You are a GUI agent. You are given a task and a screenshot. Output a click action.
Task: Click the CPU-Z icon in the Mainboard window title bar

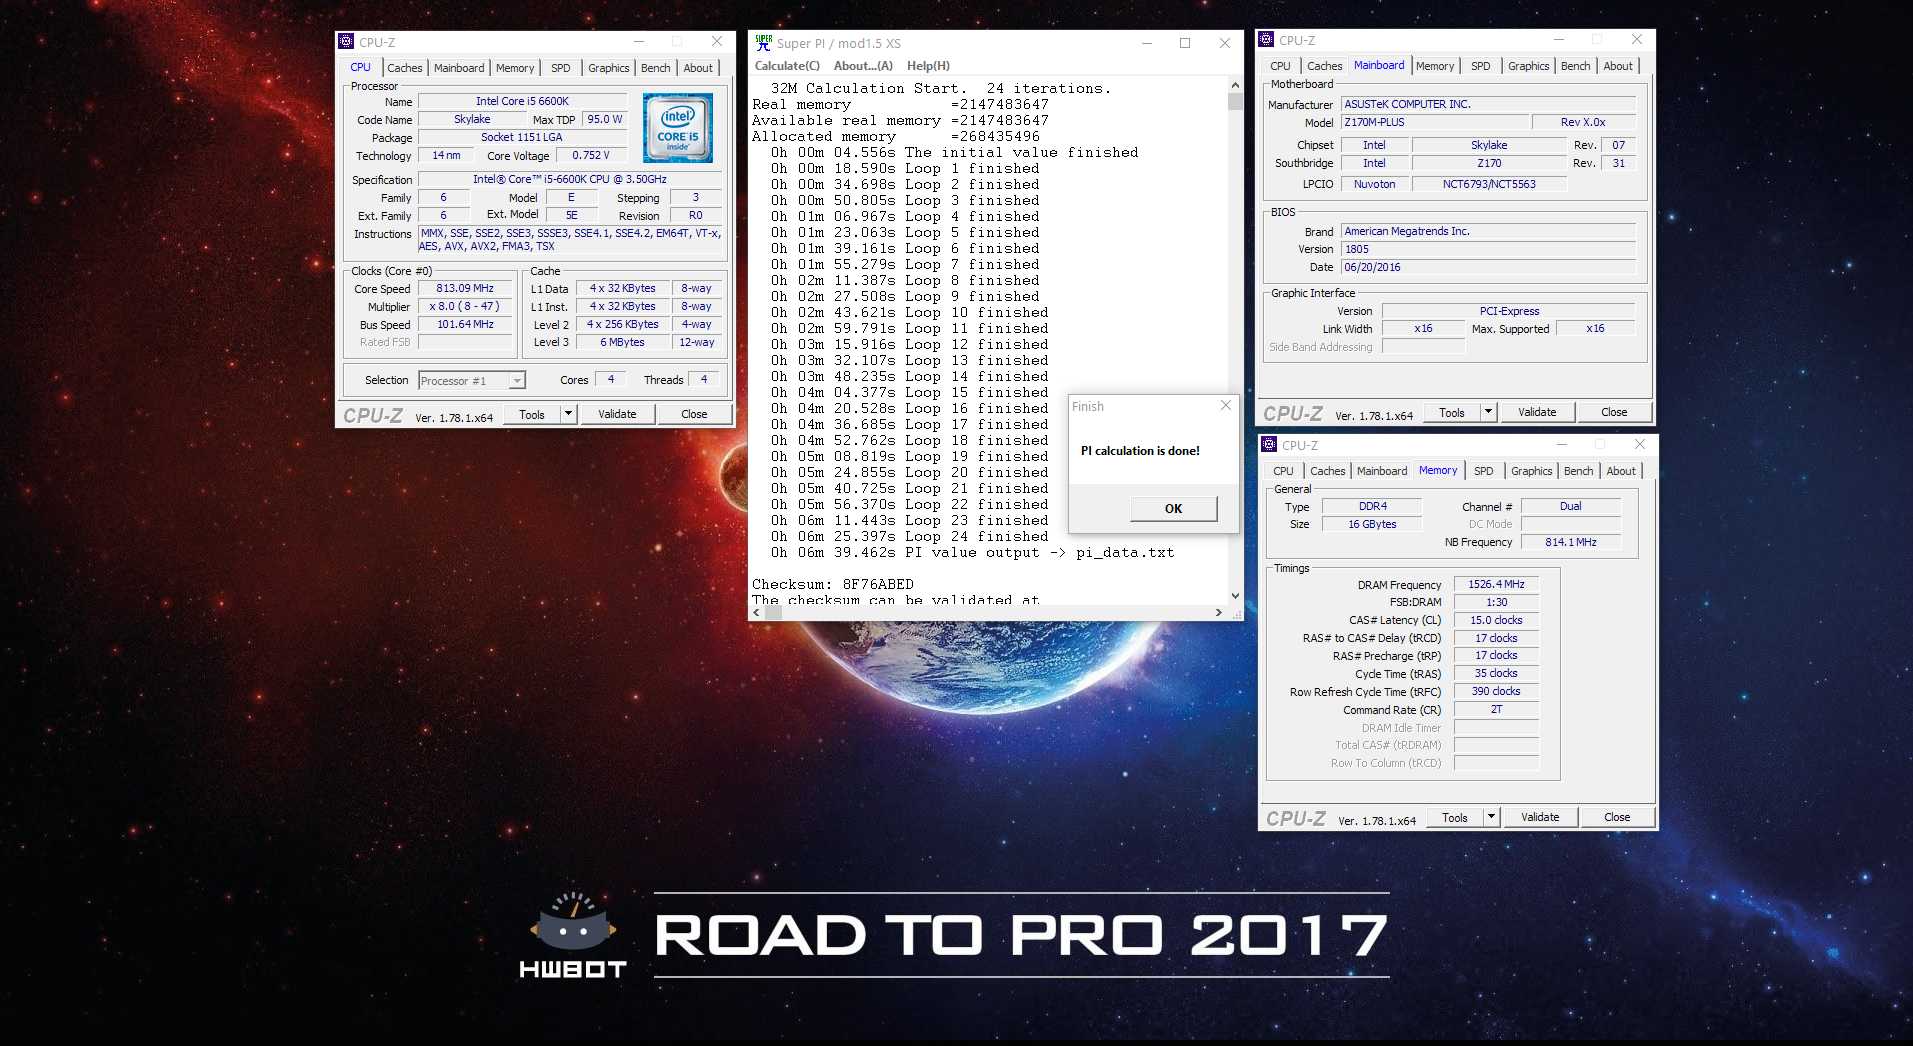(x=1267, y=40)
